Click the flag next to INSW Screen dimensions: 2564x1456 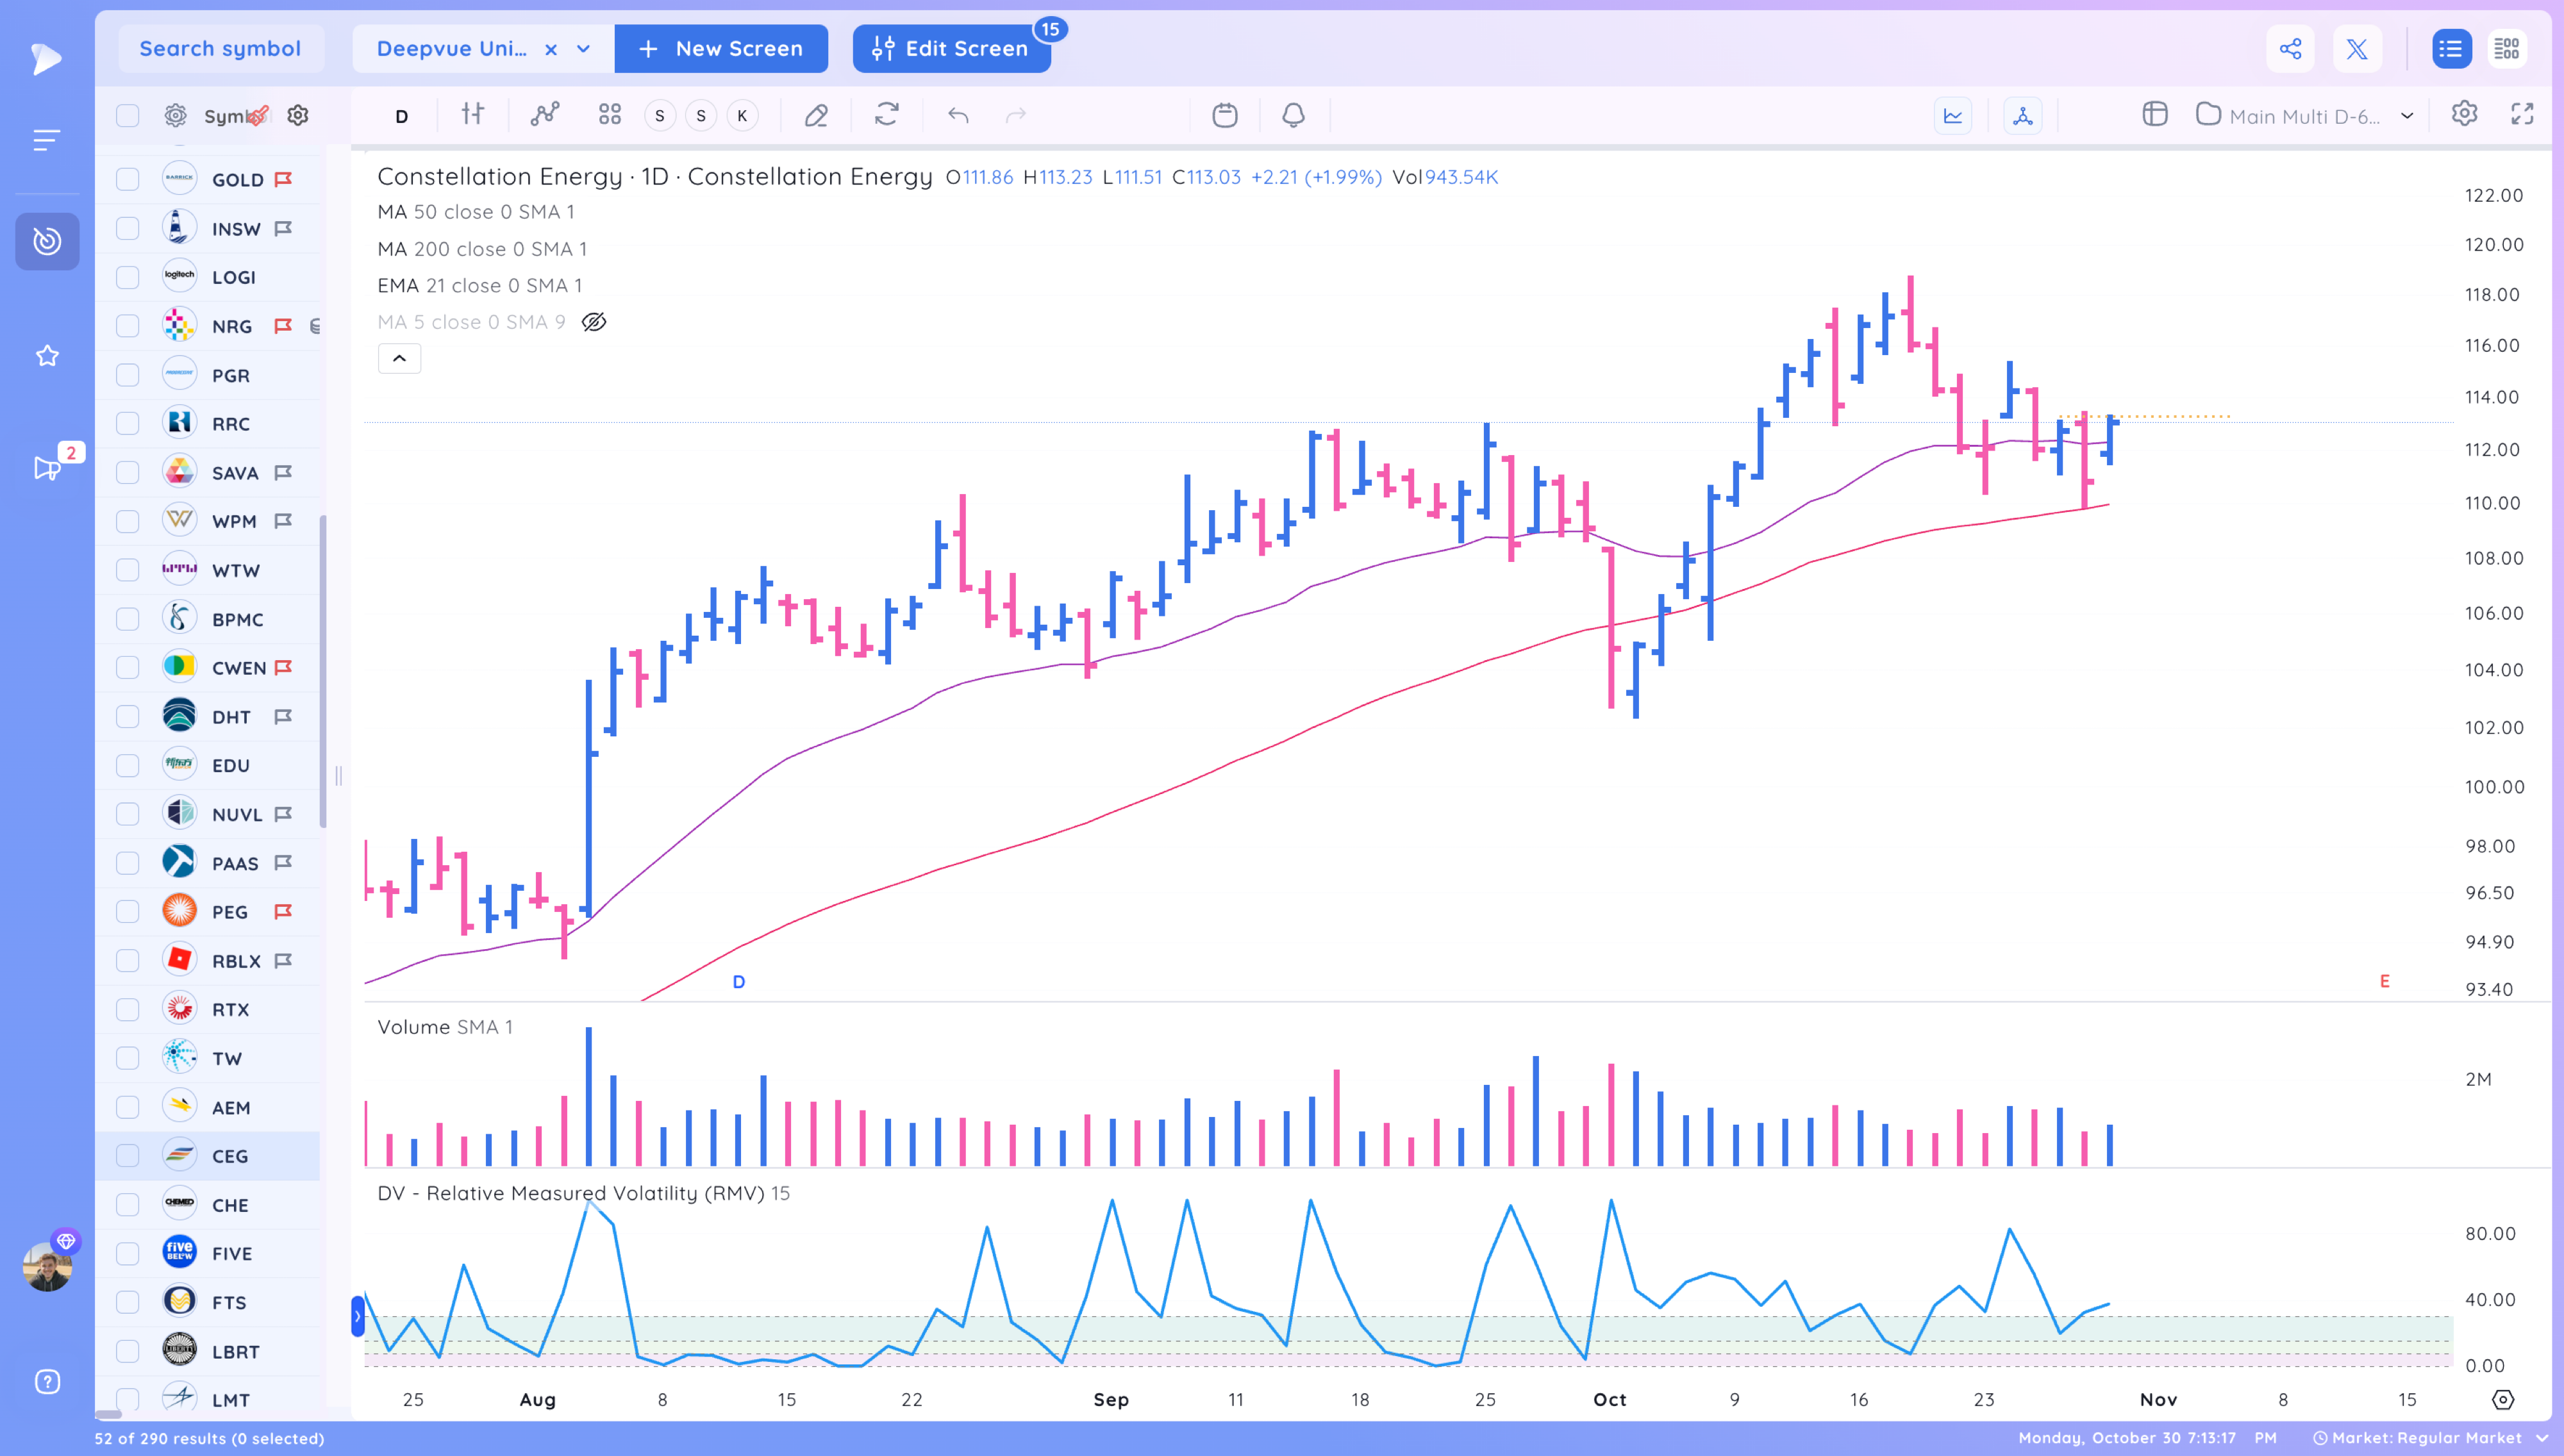[284, 228]
